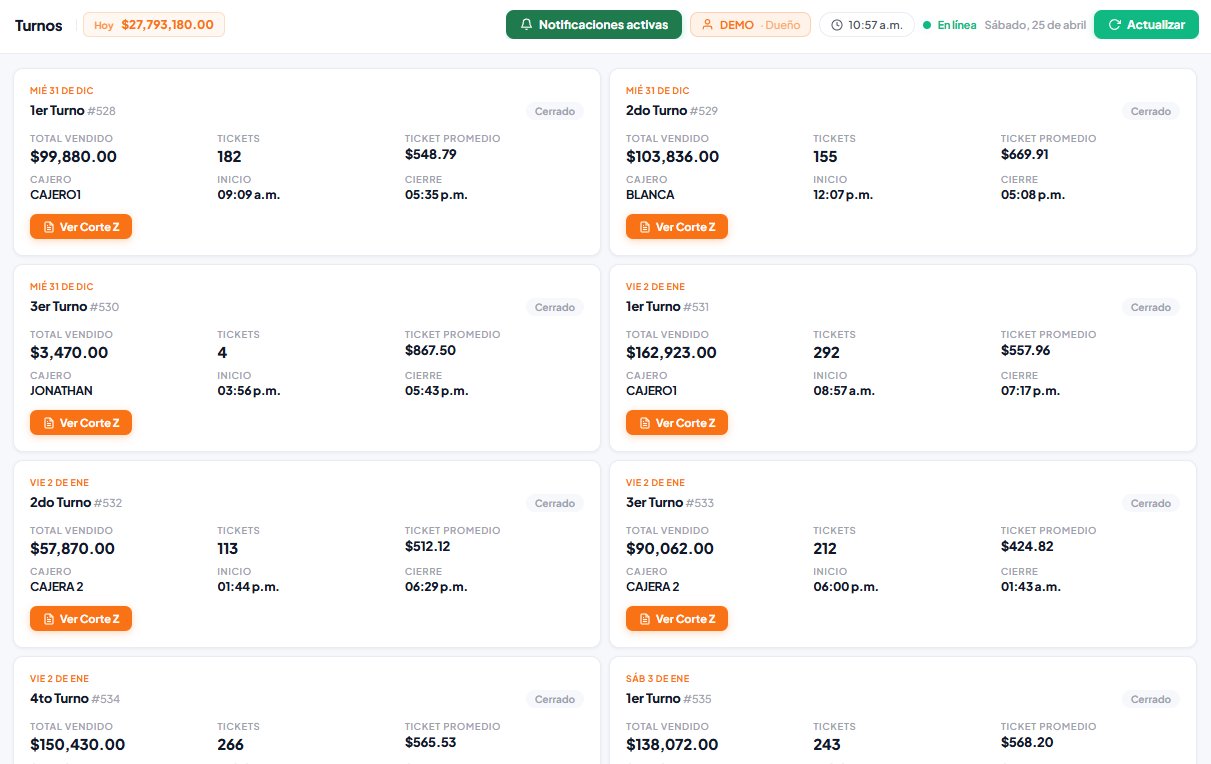Click the refresh icon in the Actualizar button
Image resolution: width=1211 pixels, height=764 pixels.
[1114, 25]
